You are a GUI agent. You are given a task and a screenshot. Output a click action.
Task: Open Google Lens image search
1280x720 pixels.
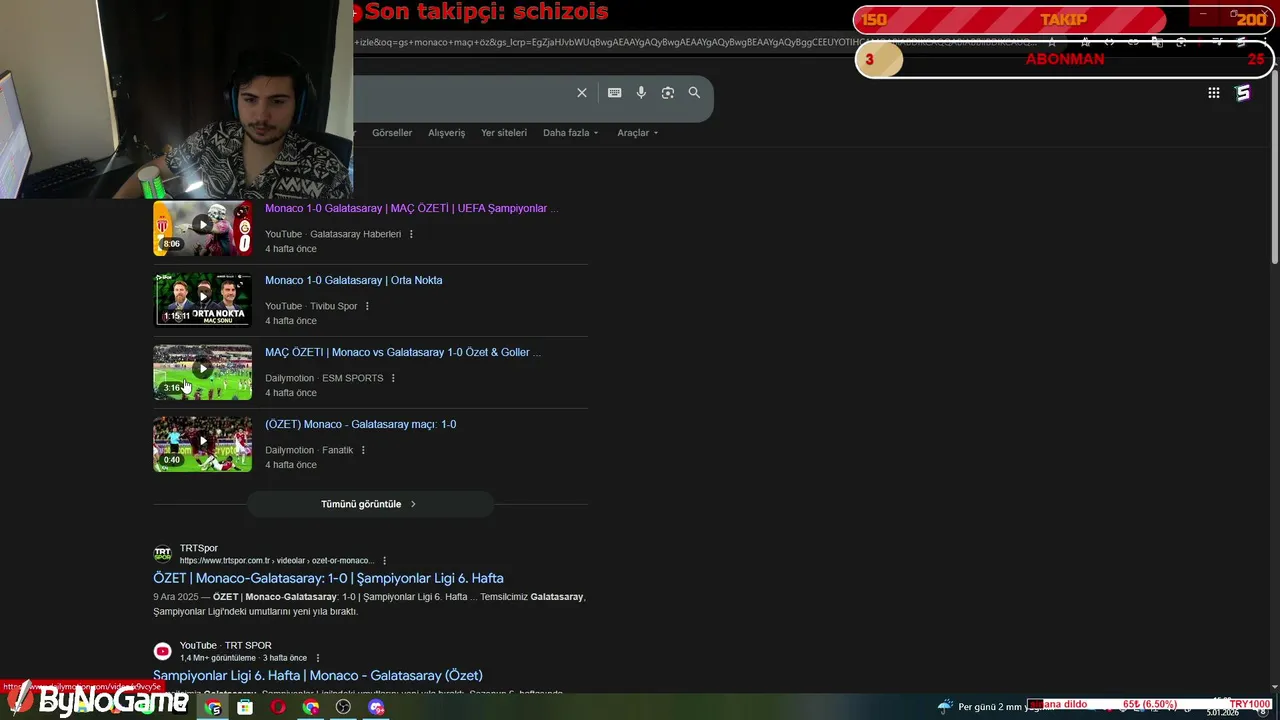pos(668,93)
